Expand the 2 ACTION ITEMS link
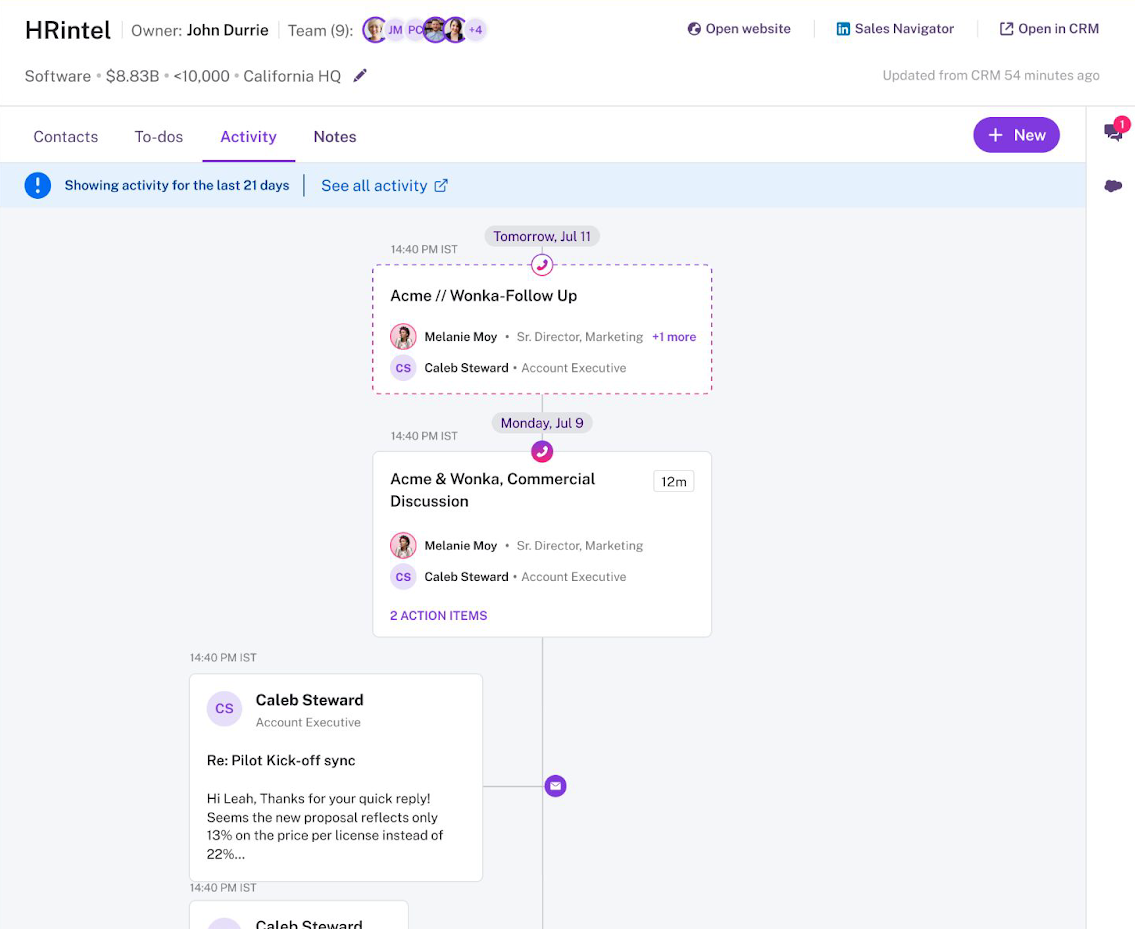The image size is (1135, 929). point(439,615)
